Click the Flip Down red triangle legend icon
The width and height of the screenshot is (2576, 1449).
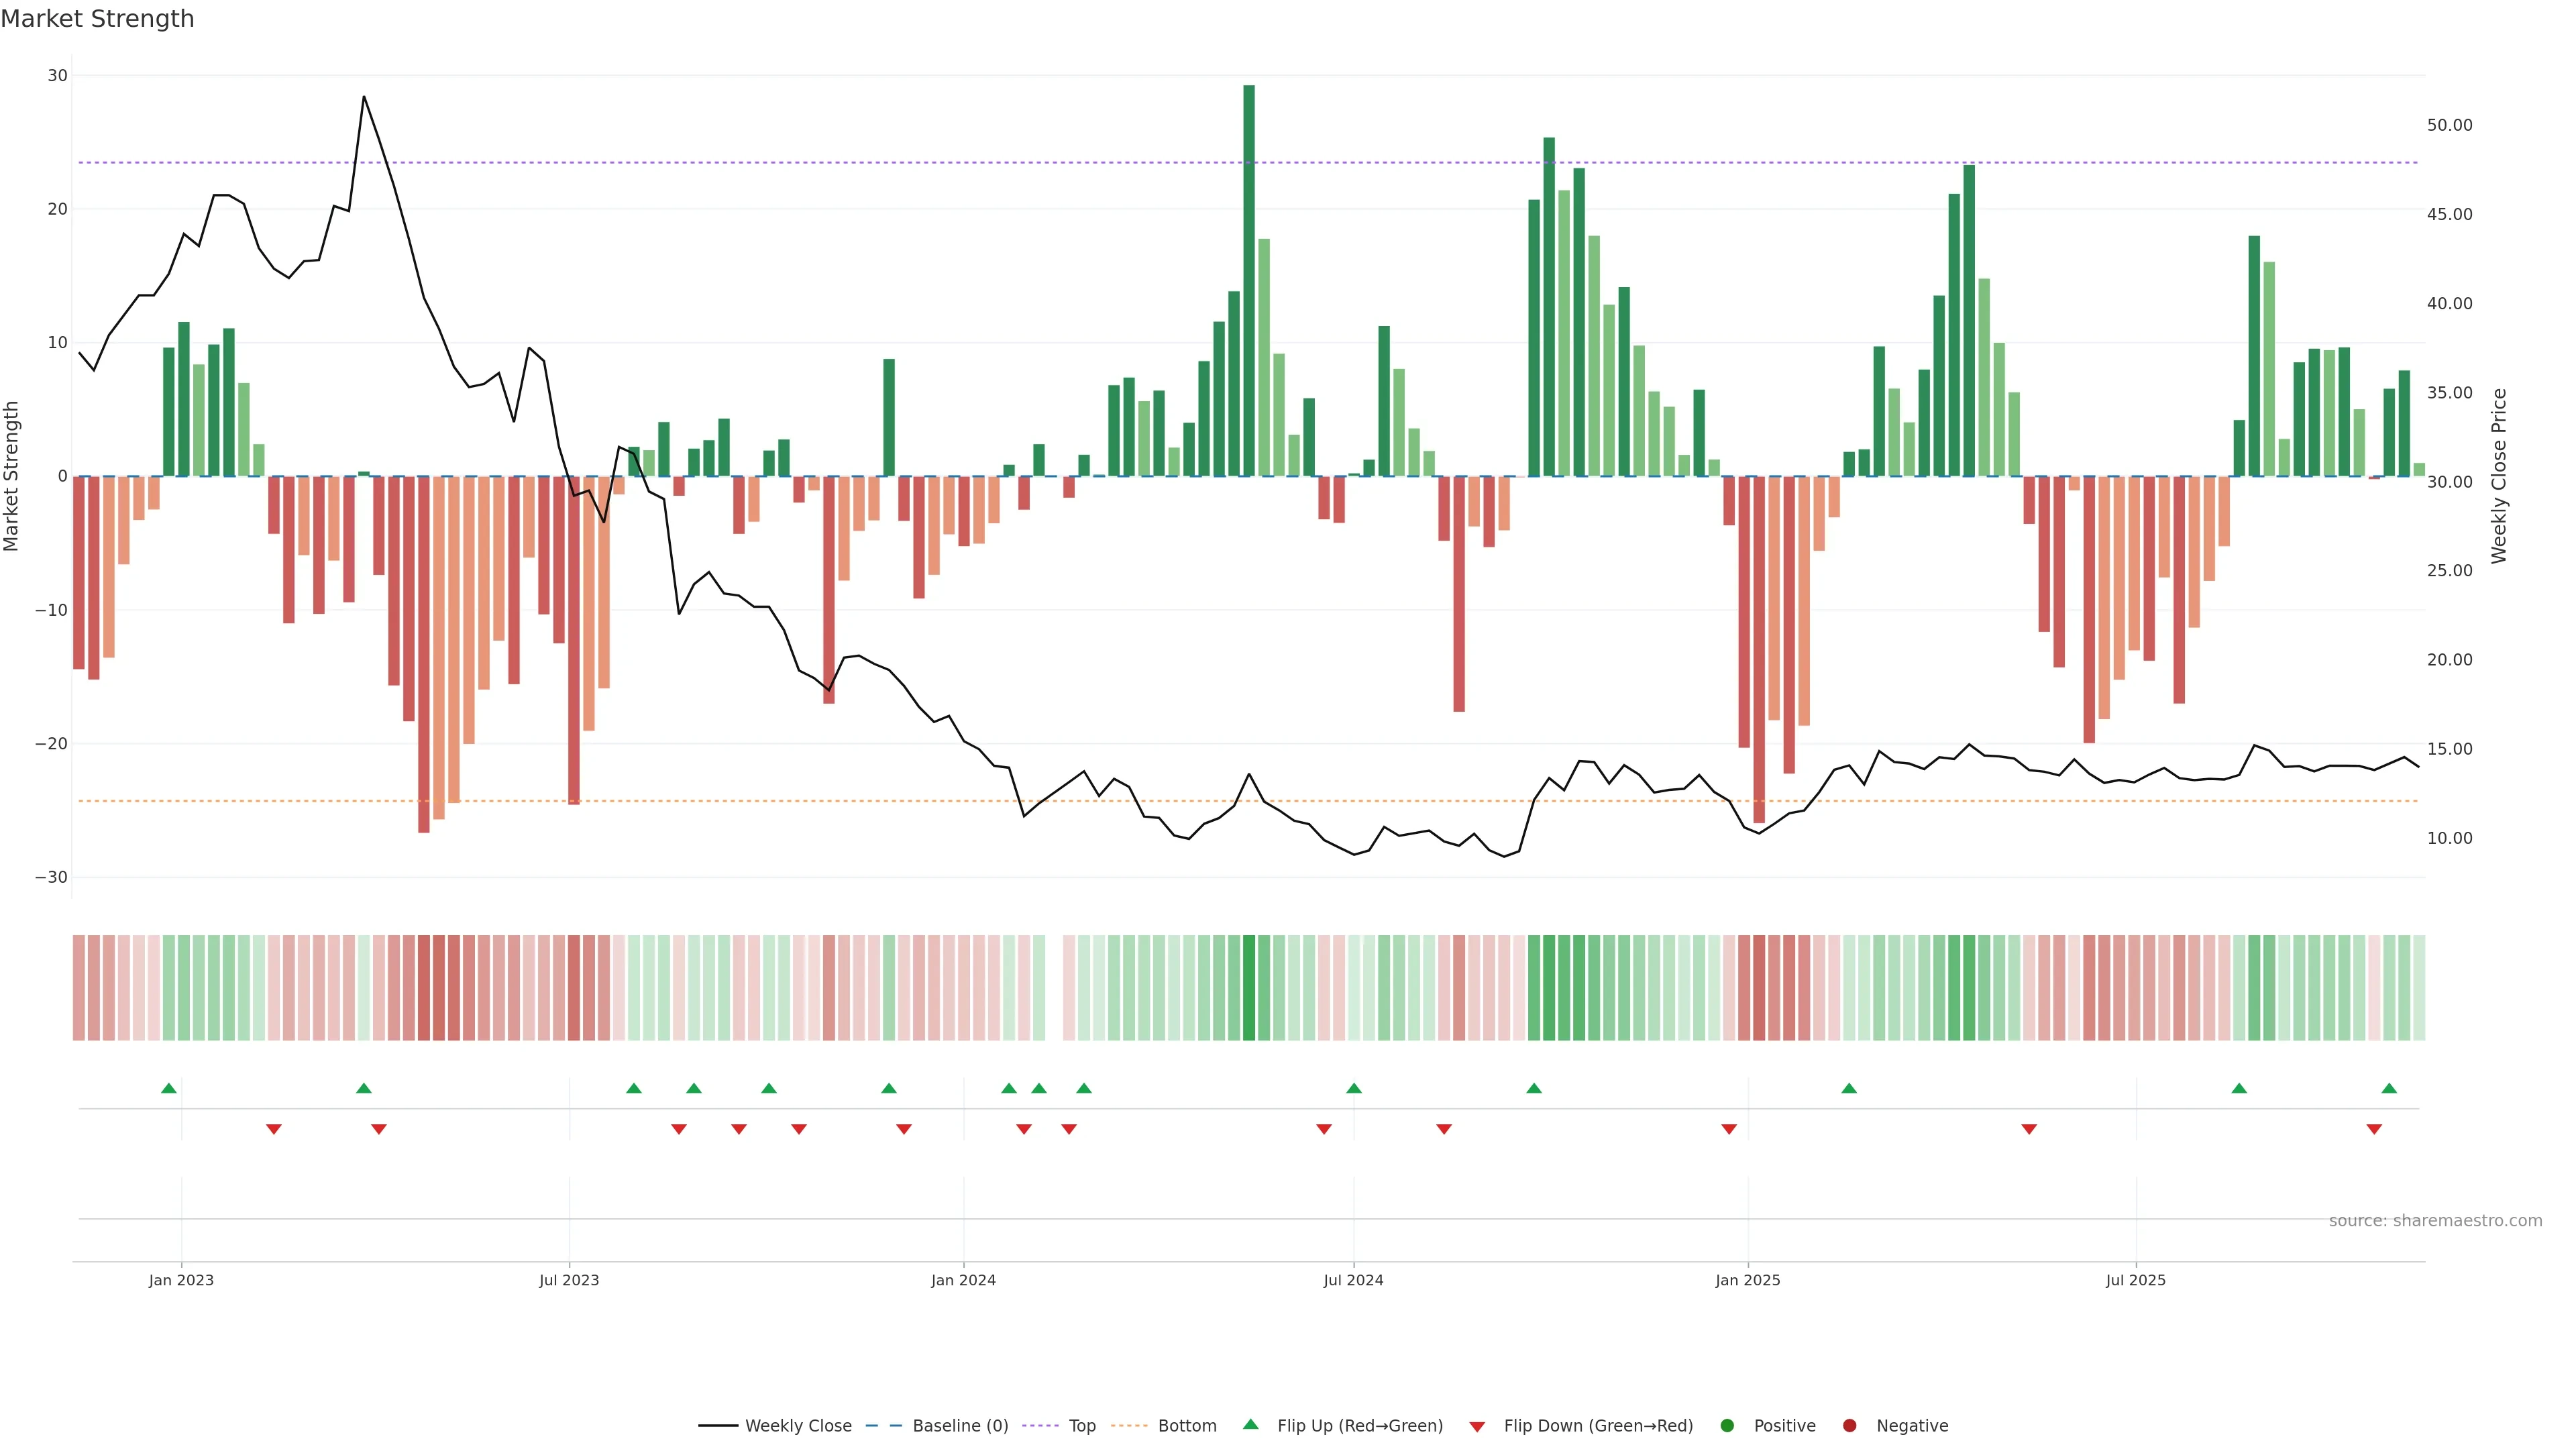click(1477, 1426)
